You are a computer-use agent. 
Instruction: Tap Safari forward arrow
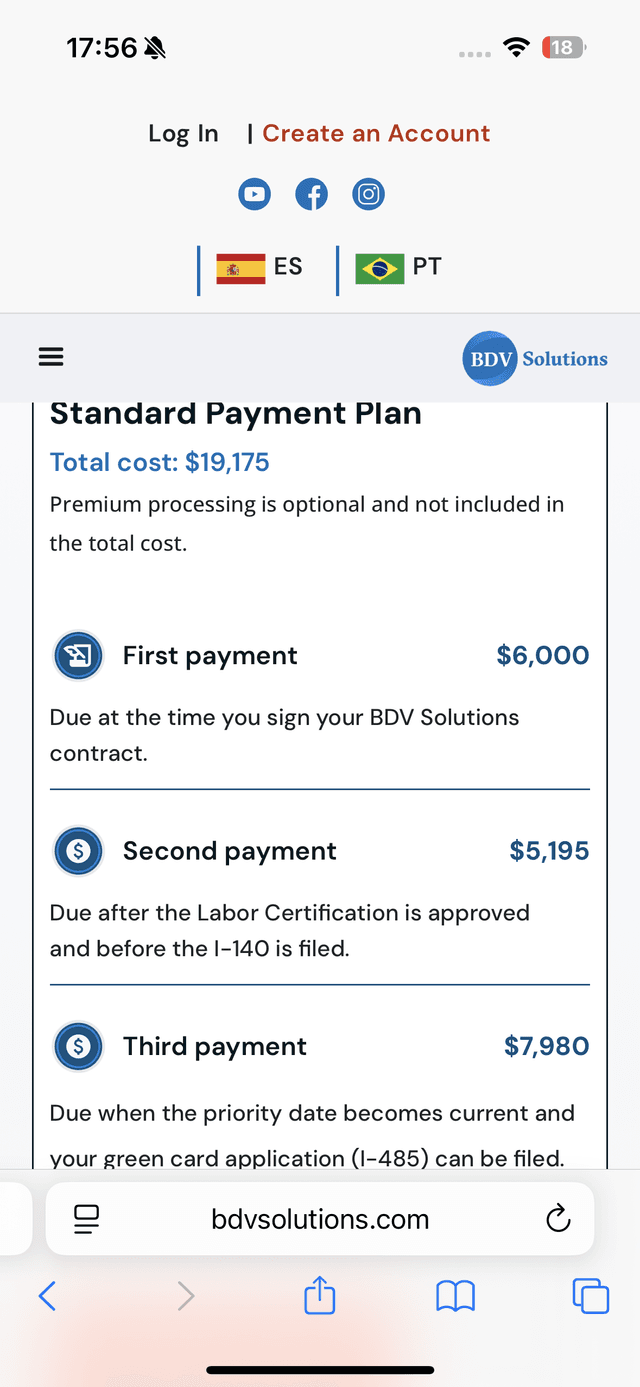coord(185,1296)
